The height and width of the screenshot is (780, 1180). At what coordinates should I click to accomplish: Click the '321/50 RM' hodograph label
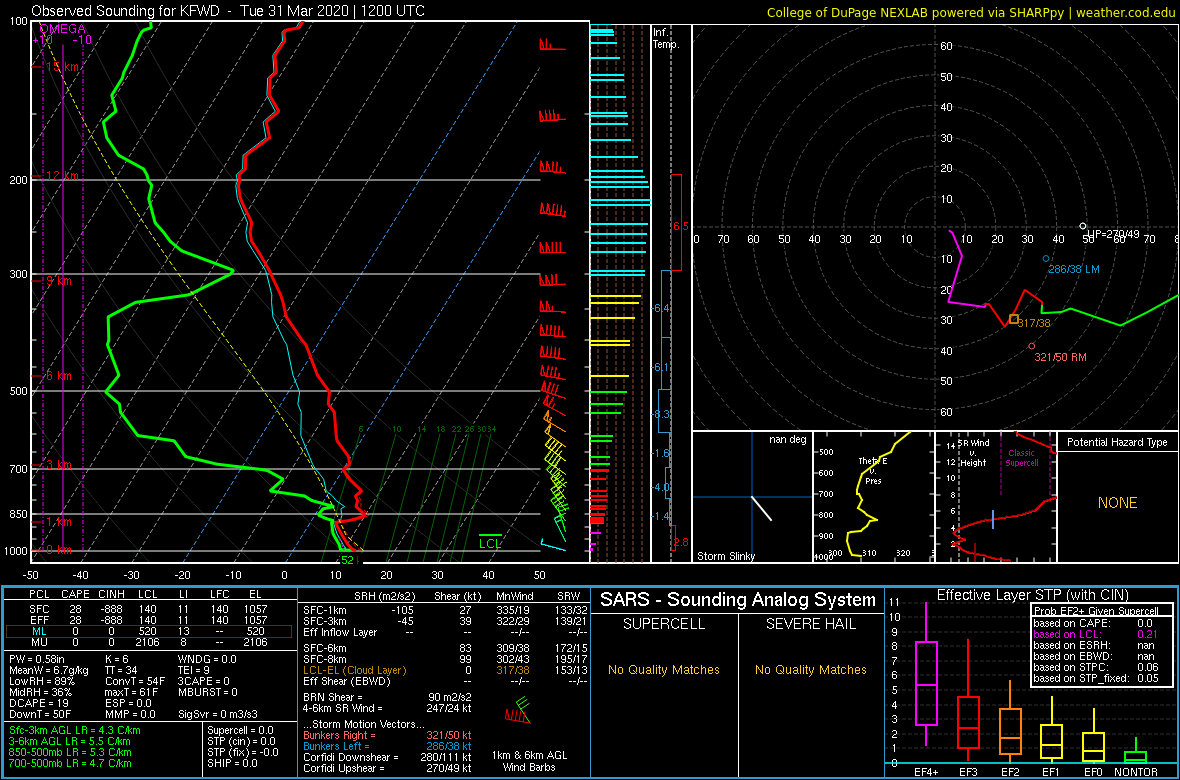[x=1061, y=357]
